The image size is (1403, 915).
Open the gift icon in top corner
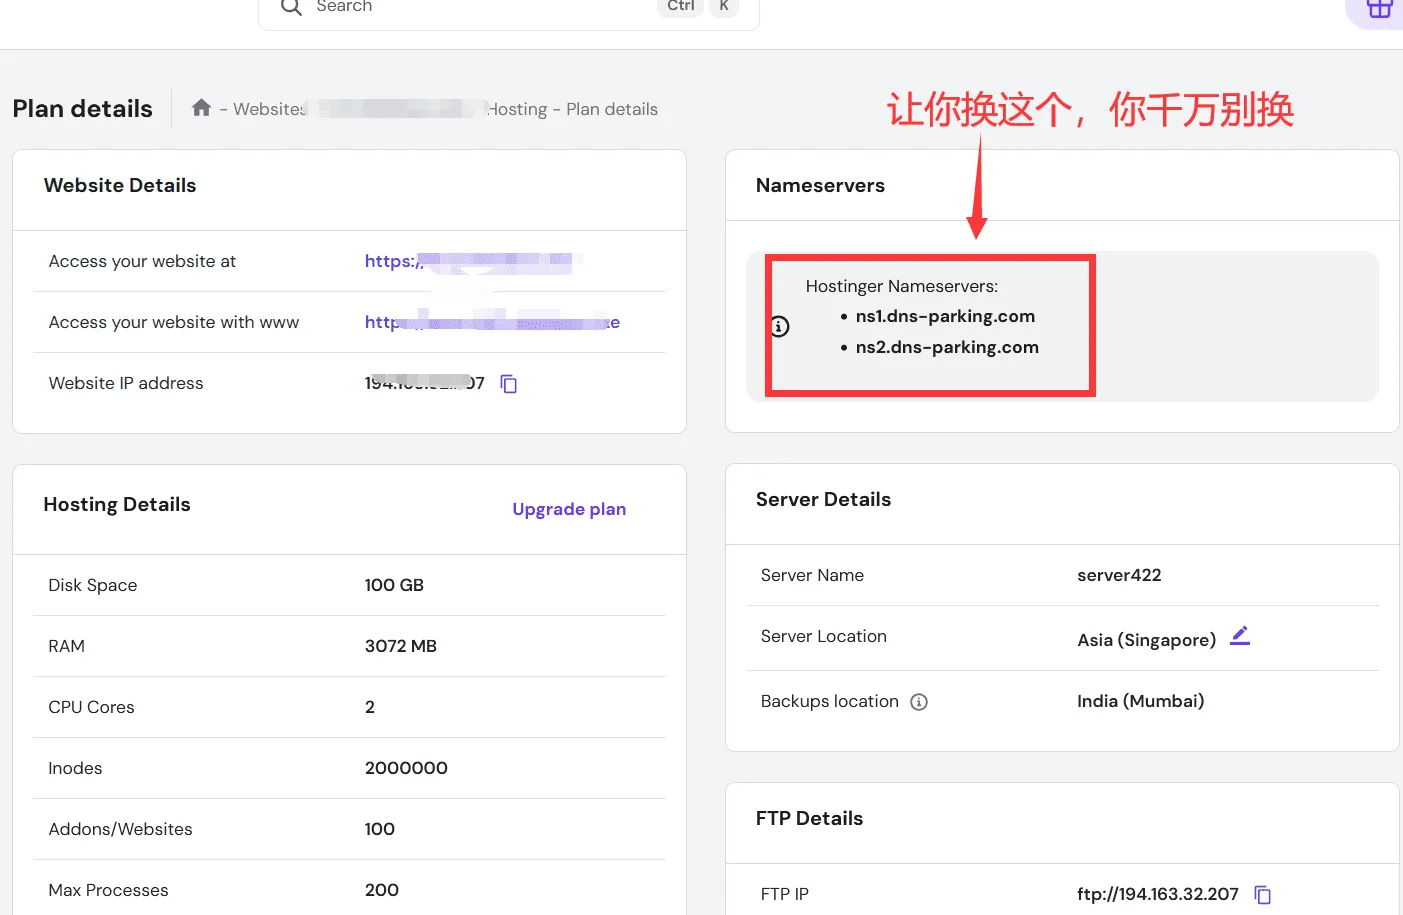[x=1380, y=9]
